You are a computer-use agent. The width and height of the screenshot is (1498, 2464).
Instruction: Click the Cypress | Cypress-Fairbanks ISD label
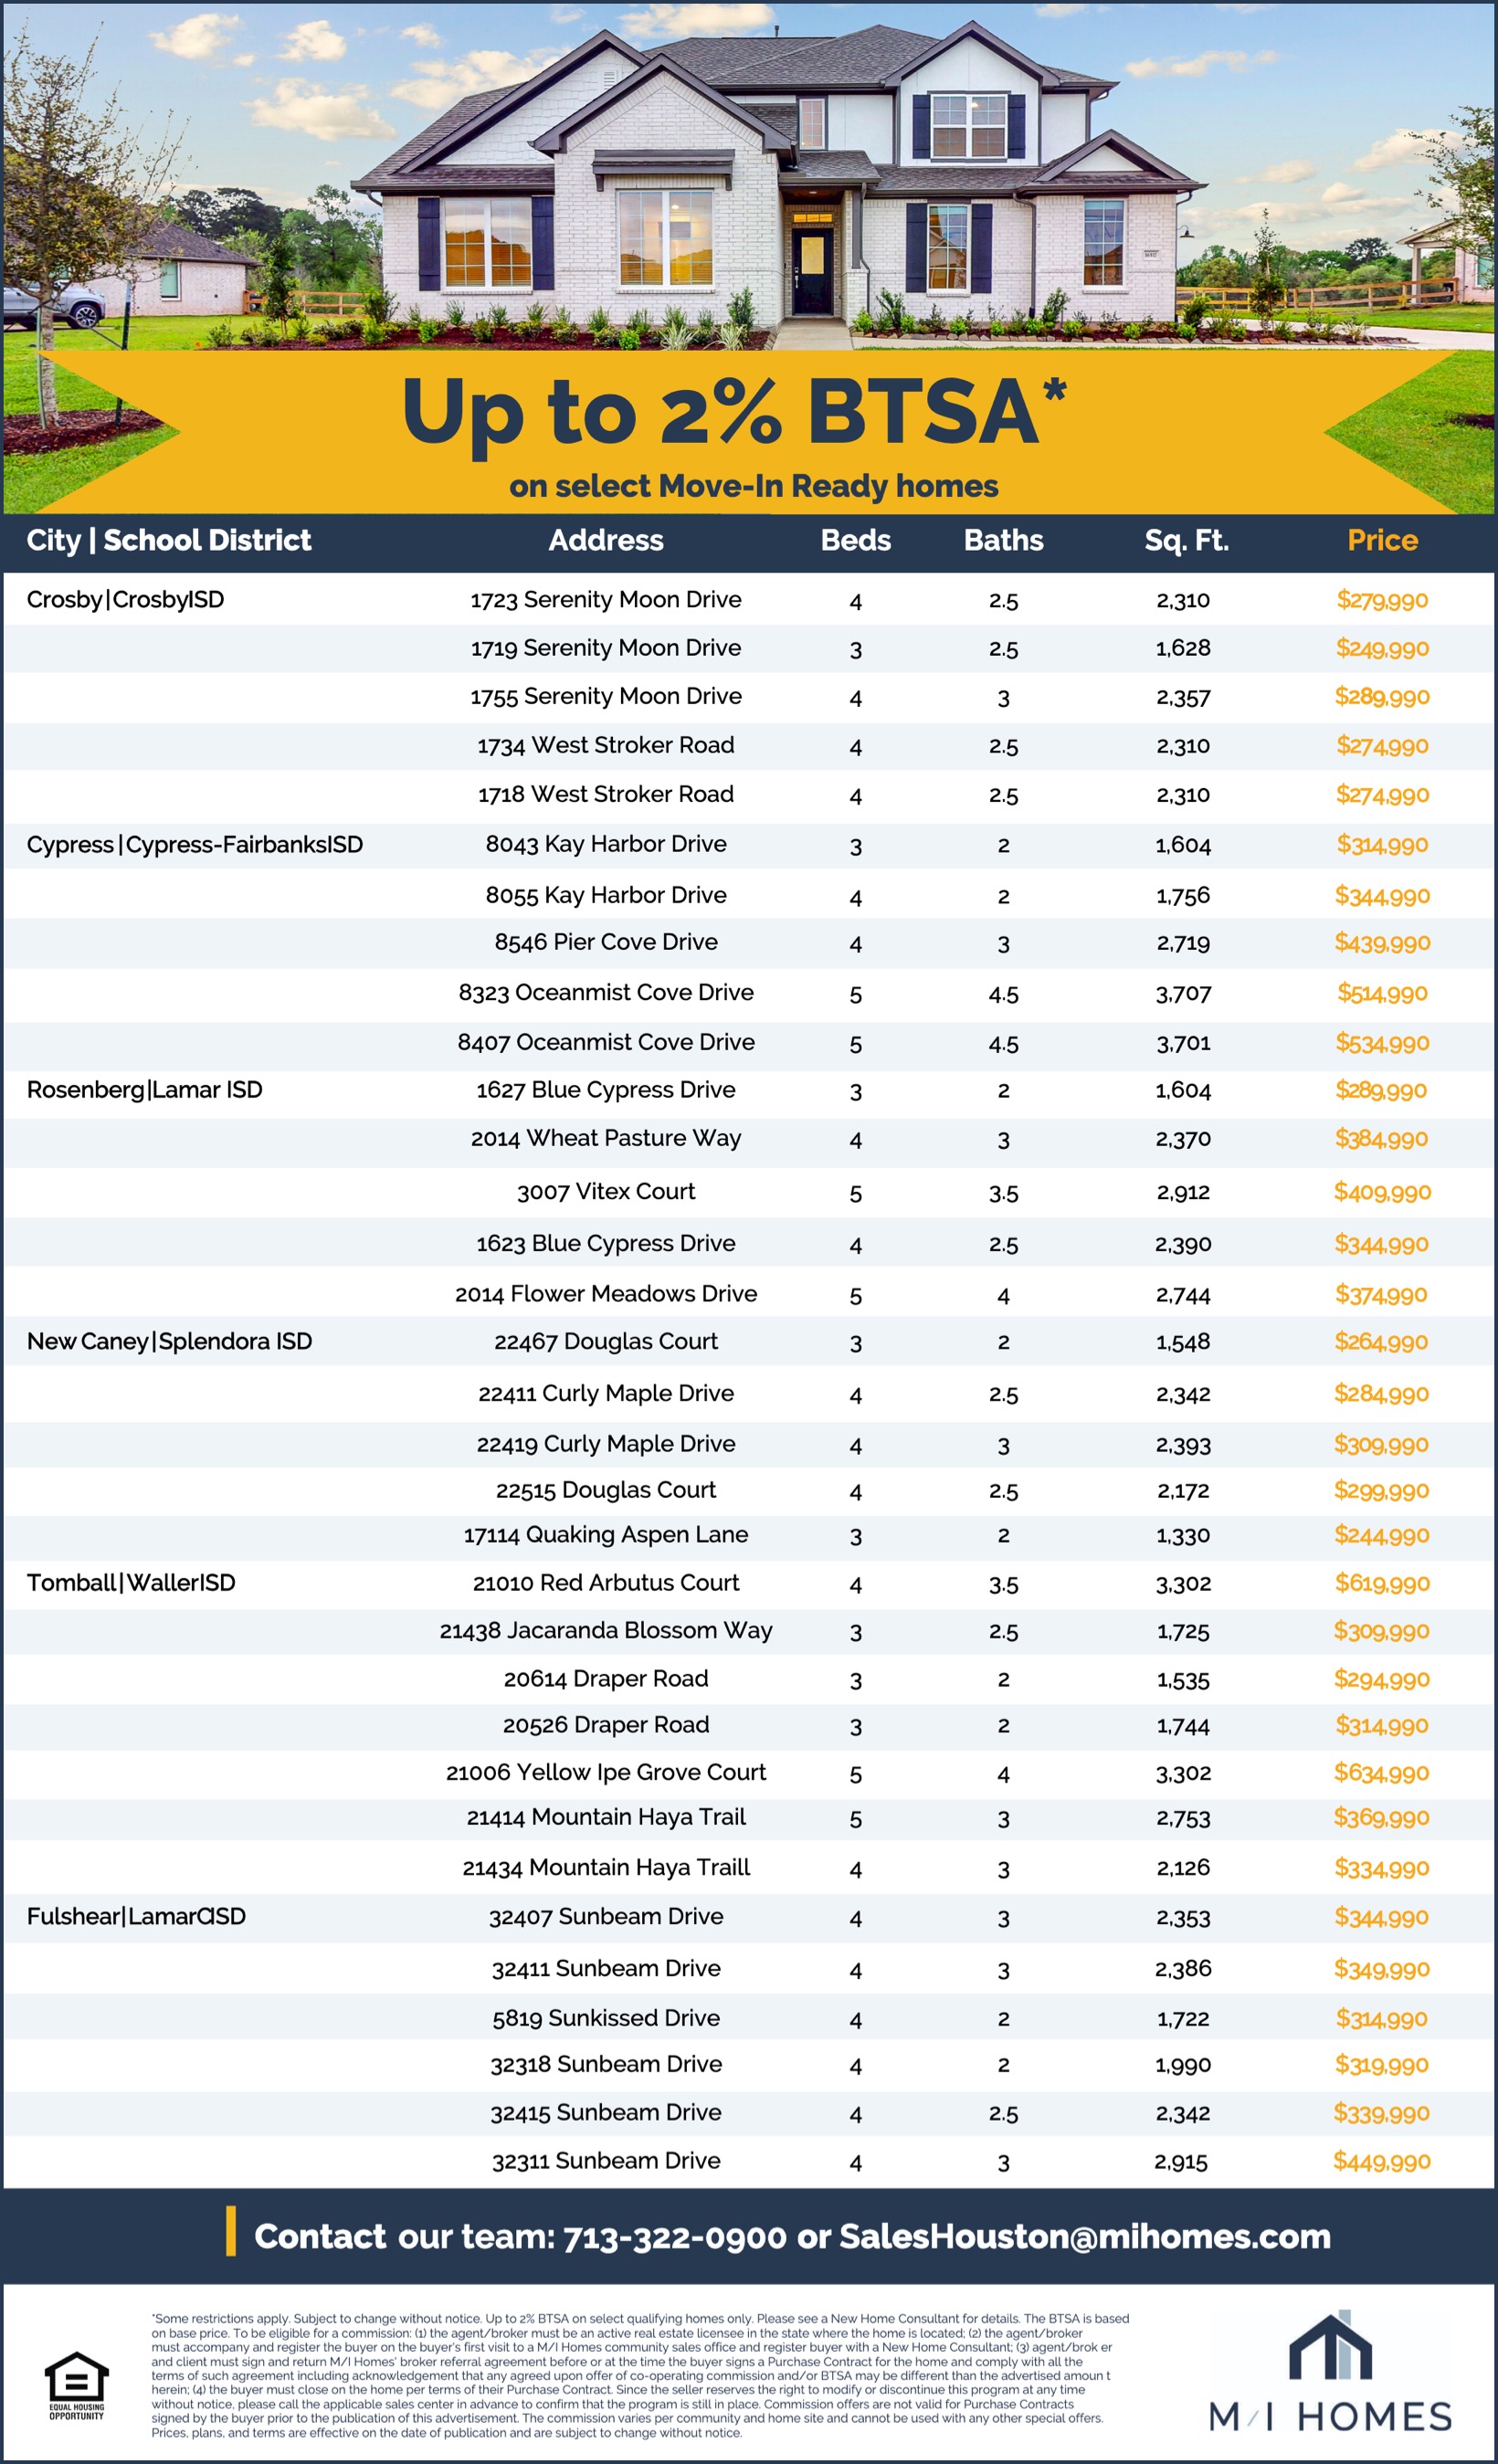pyautogui.click(x=195, y=845)
